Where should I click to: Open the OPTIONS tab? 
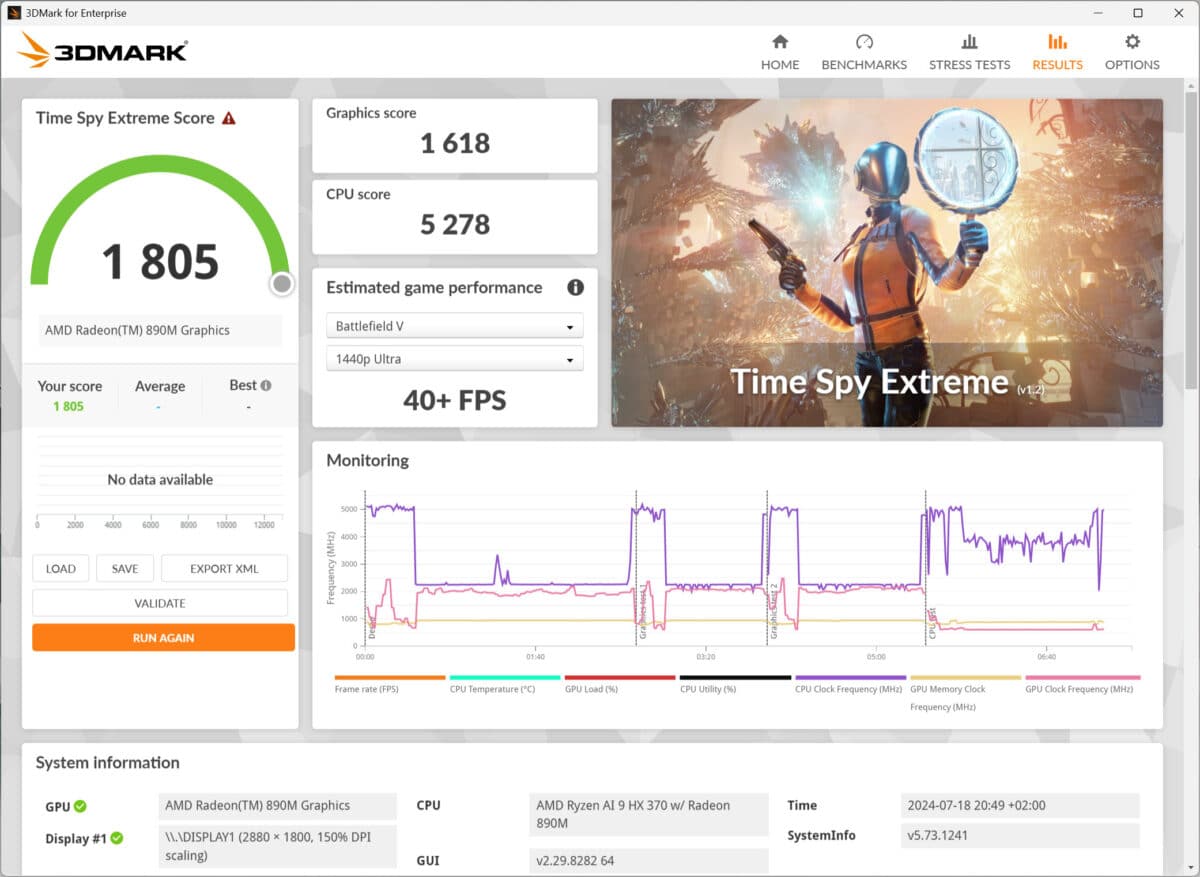coord(1132,52)
